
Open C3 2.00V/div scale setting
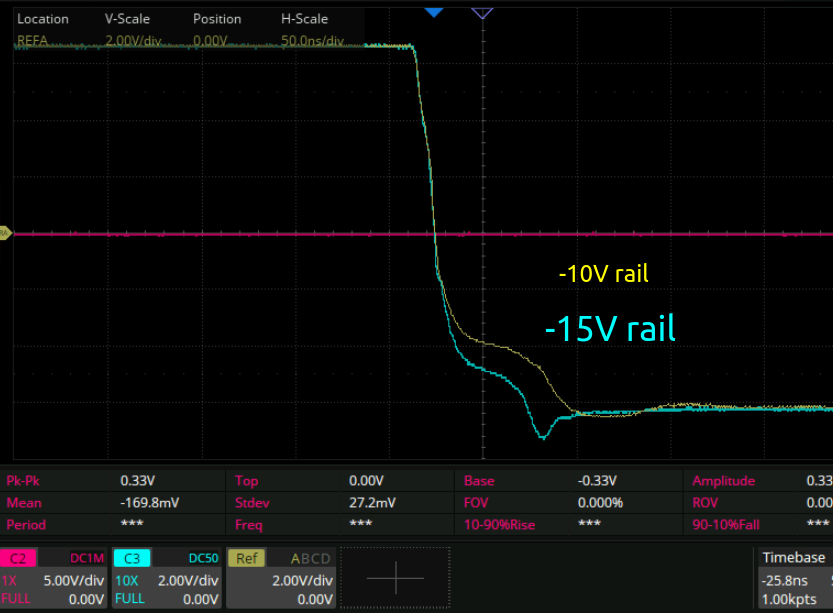click(x=190, y=580)
